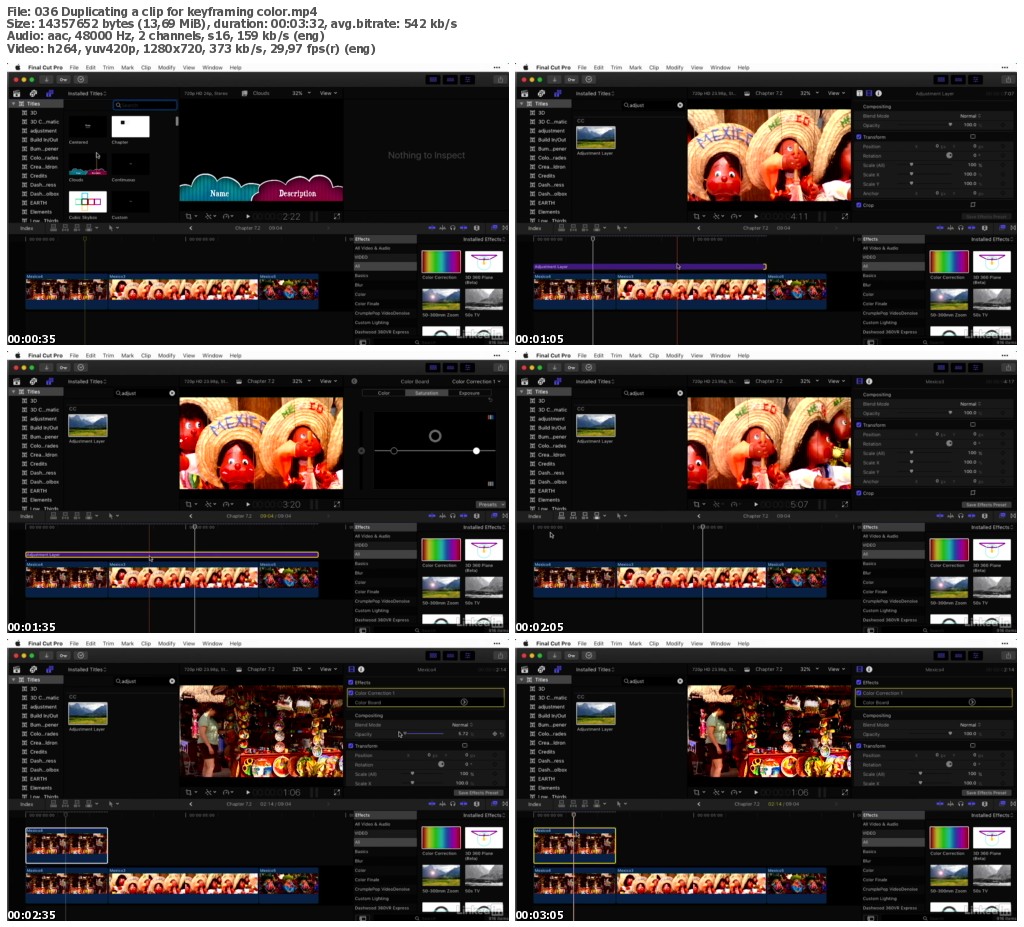Viewport: 1024px width, 927px height.
Task: Toggle Transform checkbox in the 00:02:05 inspector
Action: pos(859,425)
